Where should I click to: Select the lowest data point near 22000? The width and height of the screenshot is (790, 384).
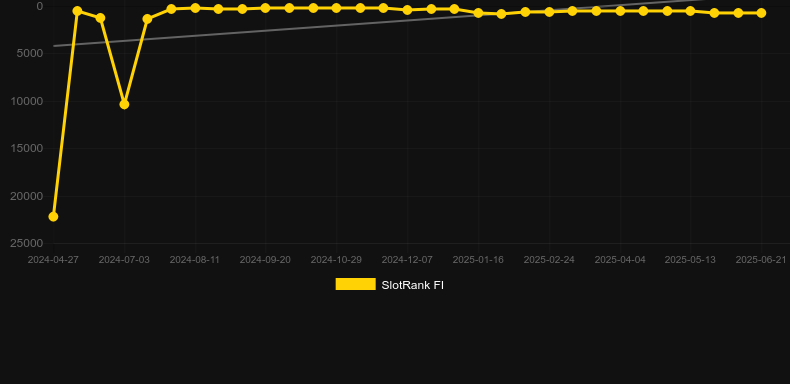click(x=53, y=217)
